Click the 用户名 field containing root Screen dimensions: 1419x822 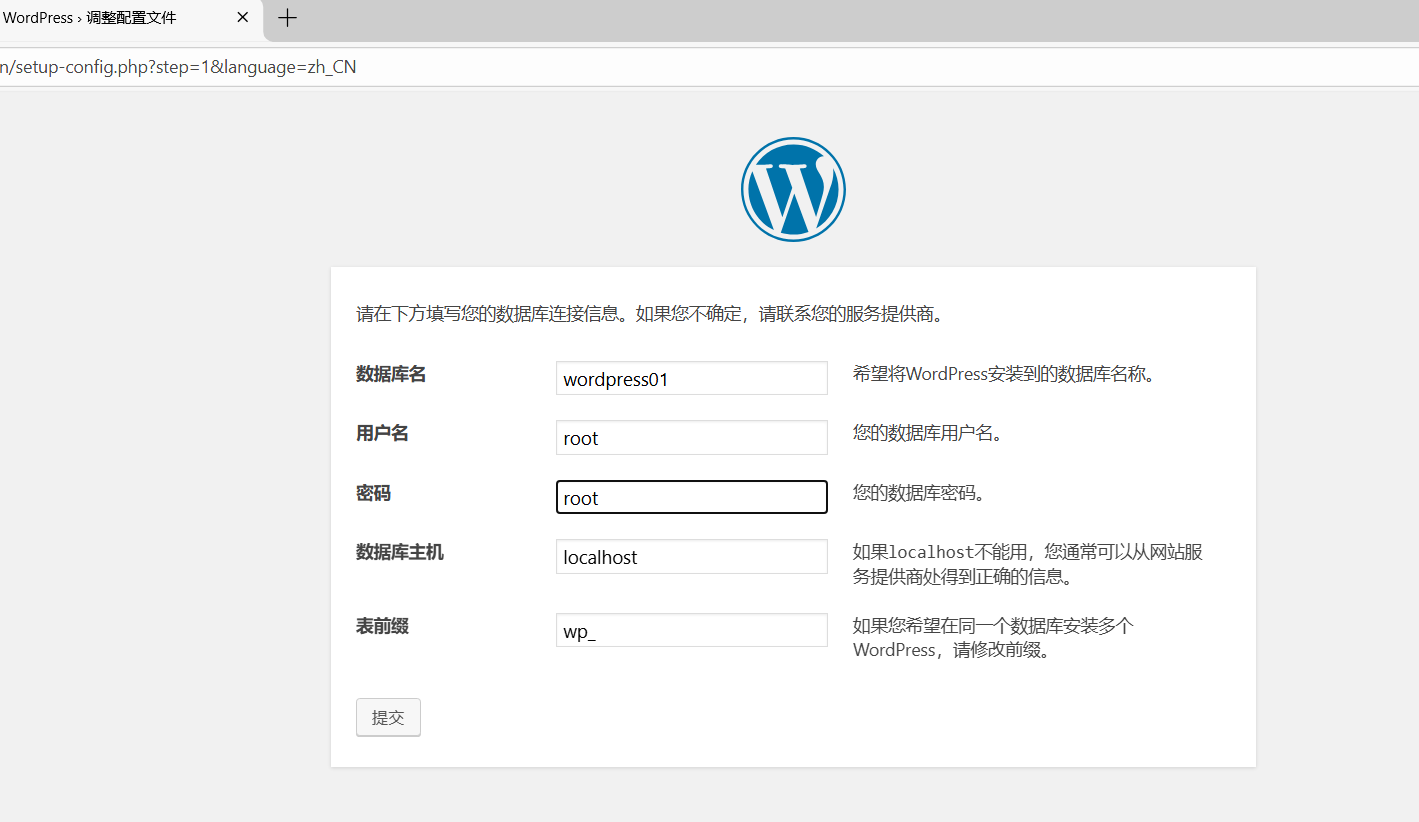[692, 437]
